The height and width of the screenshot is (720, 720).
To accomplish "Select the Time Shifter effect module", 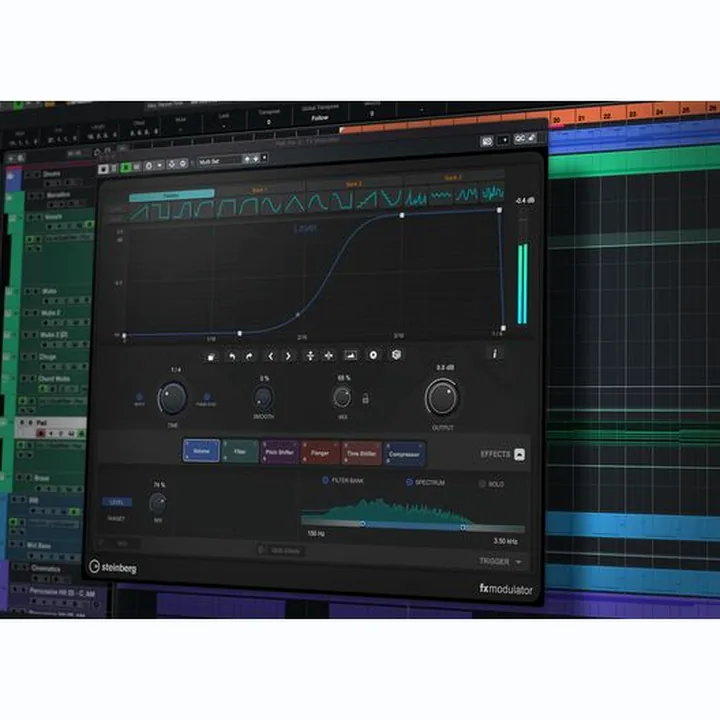I will [361, 454].
